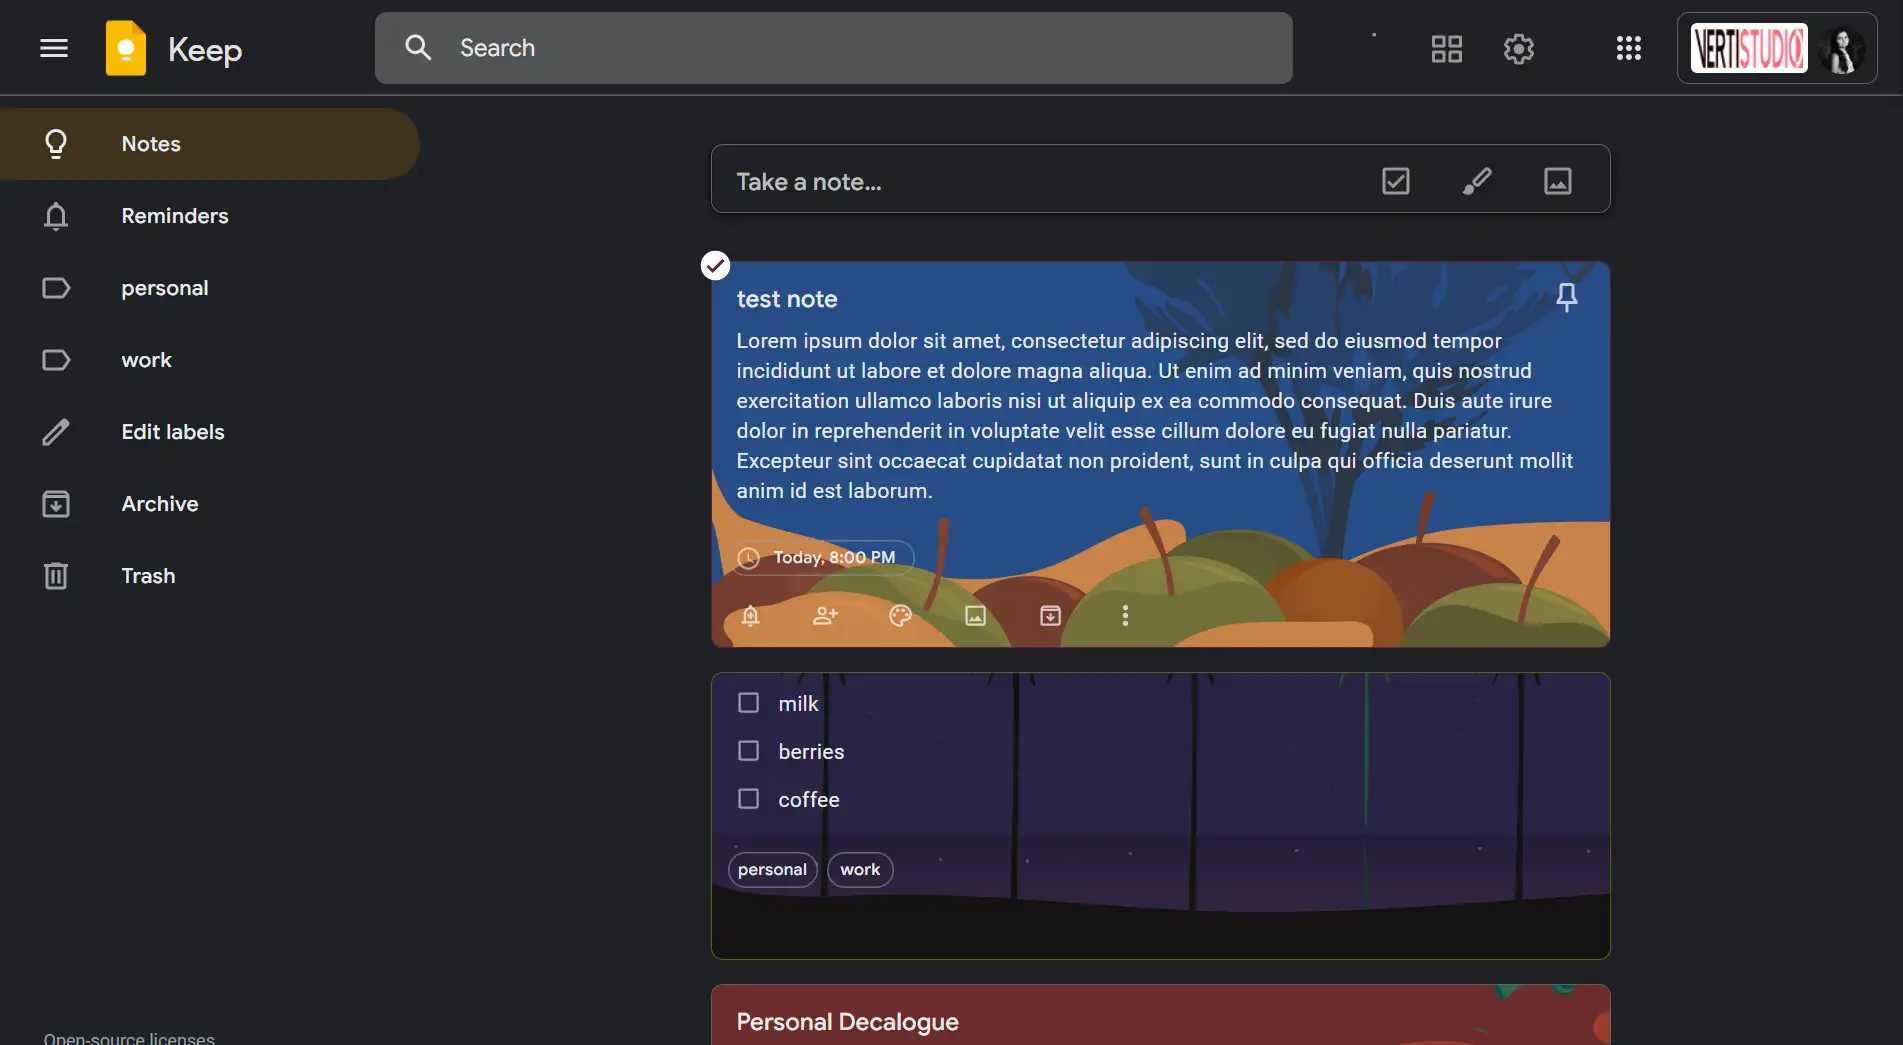Open Trash in the sidebar
The width and height of the screenshot is (1903, 1045).
[x=209, y=576]
